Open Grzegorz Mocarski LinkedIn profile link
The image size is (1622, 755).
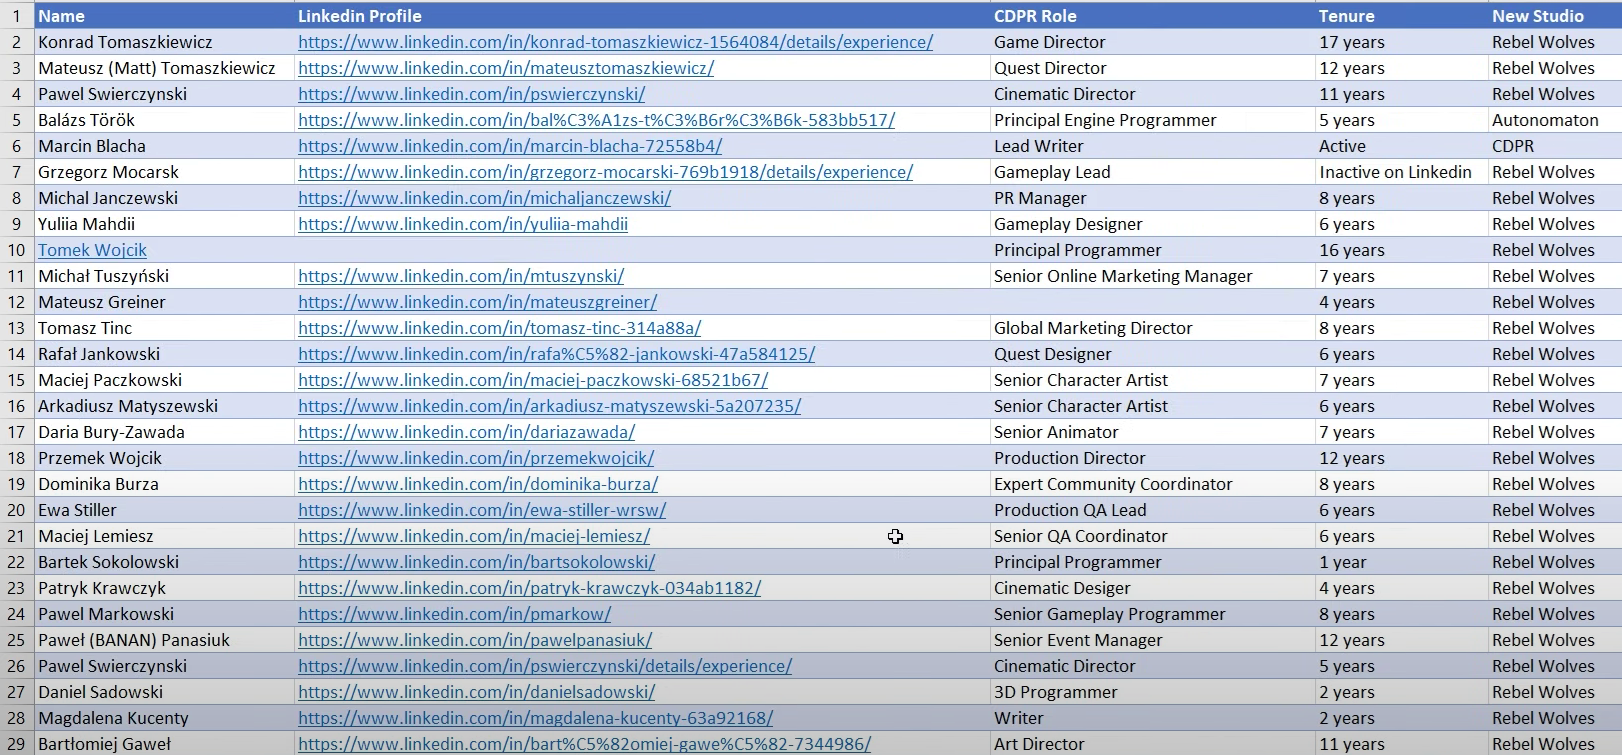[605, 172]
